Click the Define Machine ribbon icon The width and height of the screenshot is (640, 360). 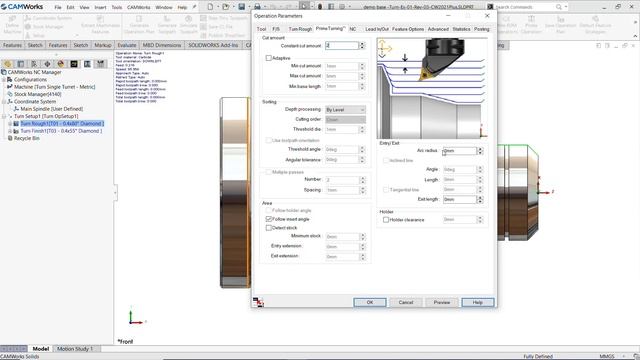[x=12, y=19]
